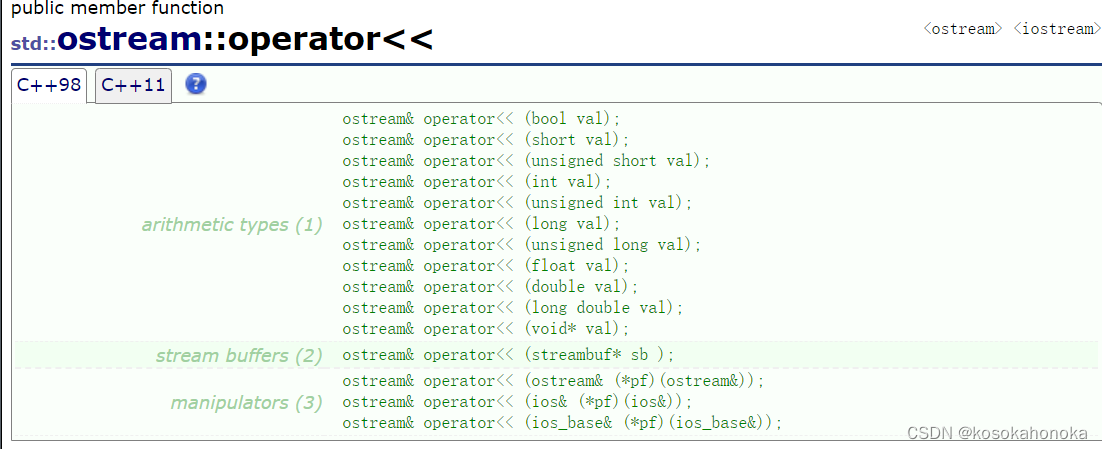1102x449 pixels.
Task: Click the operator<< (long double val) line
Action: (513, 308)
